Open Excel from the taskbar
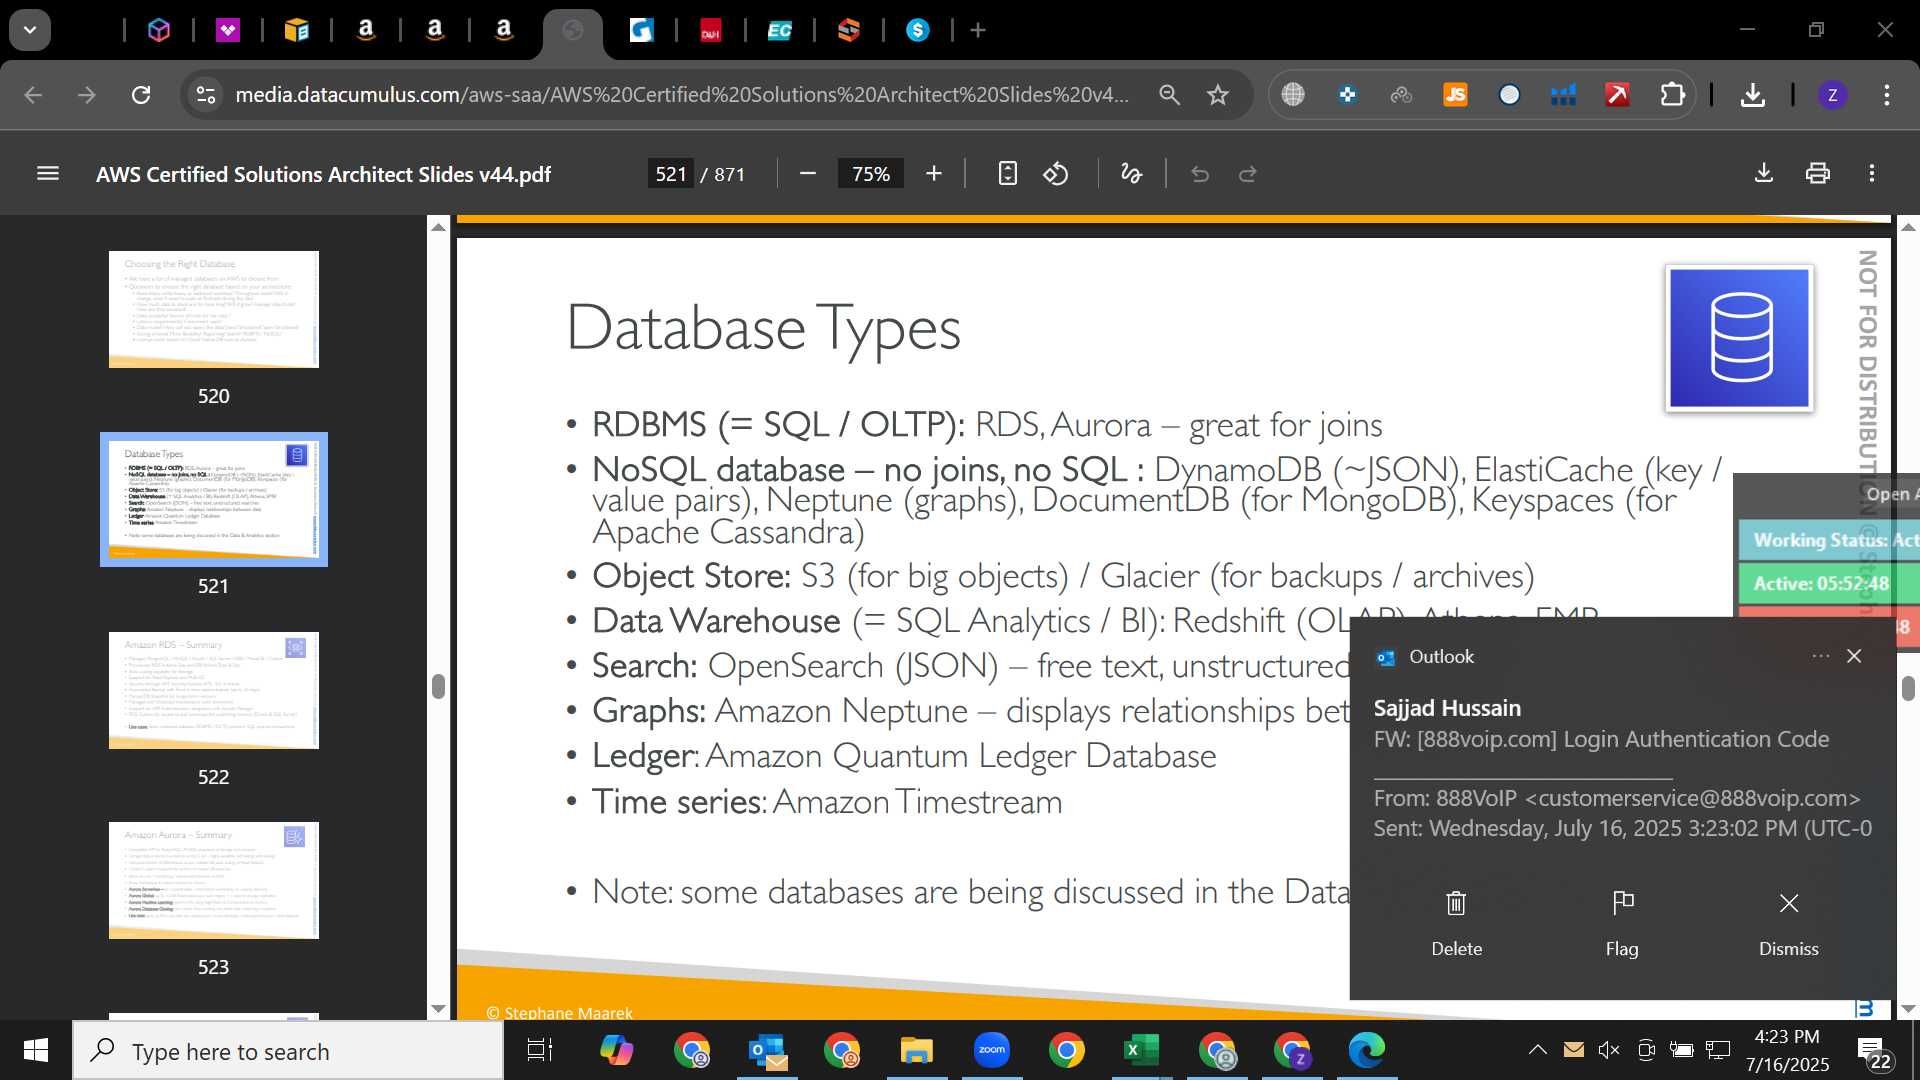This screenshot has width=1920, height=1080. [1141, 1050]
